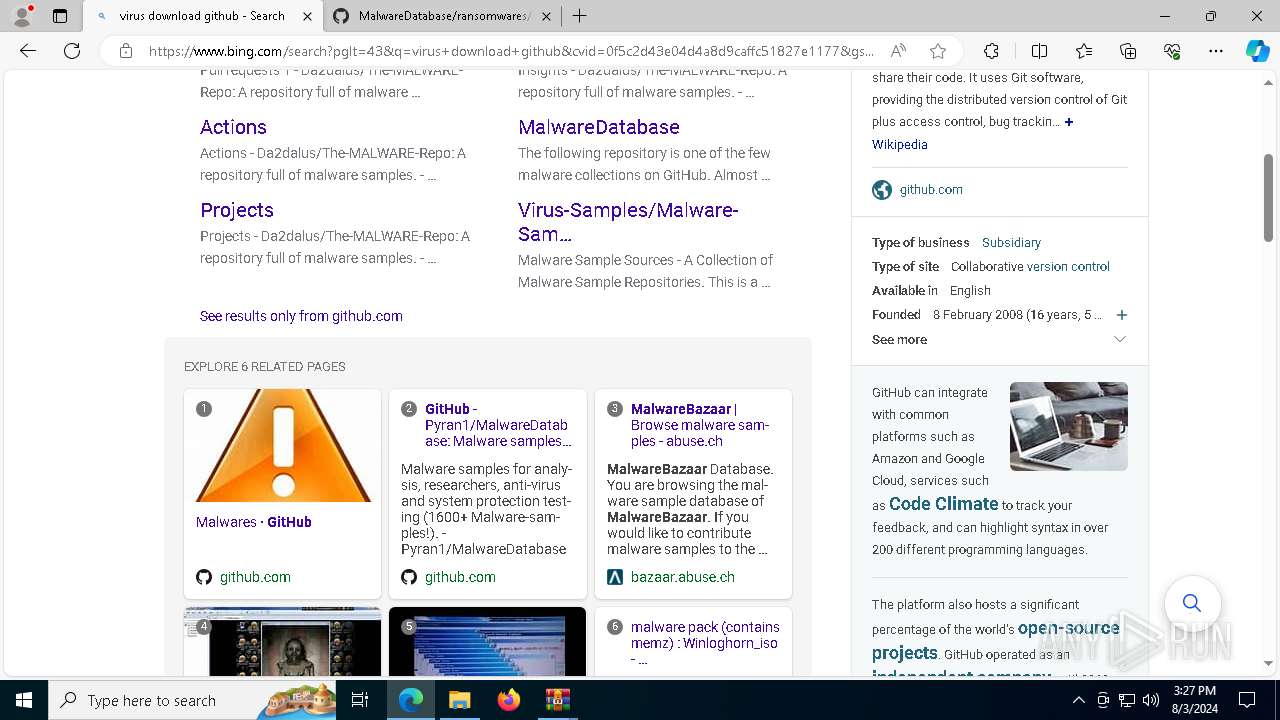This screenshot has width=1280, height=720.
Task: Open File Explorer from taskbar
Action: [x=459, y=700]
